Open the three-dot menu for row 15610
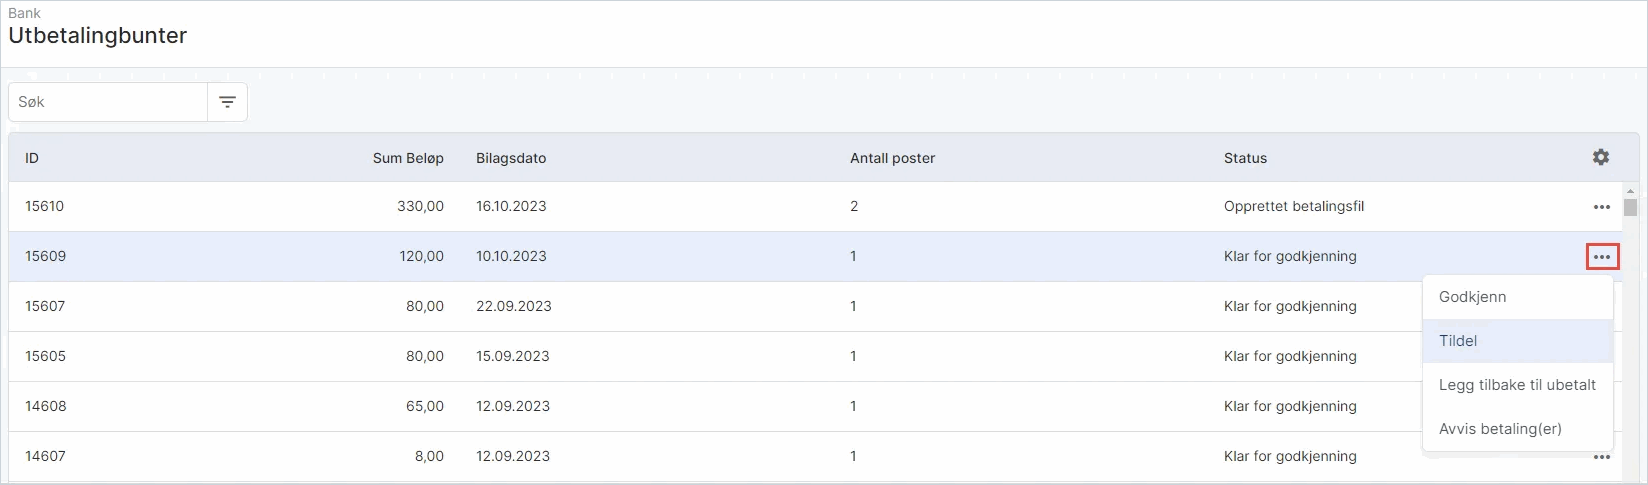The width and height of the screenshot is (1648, 485). point(1602,207)
